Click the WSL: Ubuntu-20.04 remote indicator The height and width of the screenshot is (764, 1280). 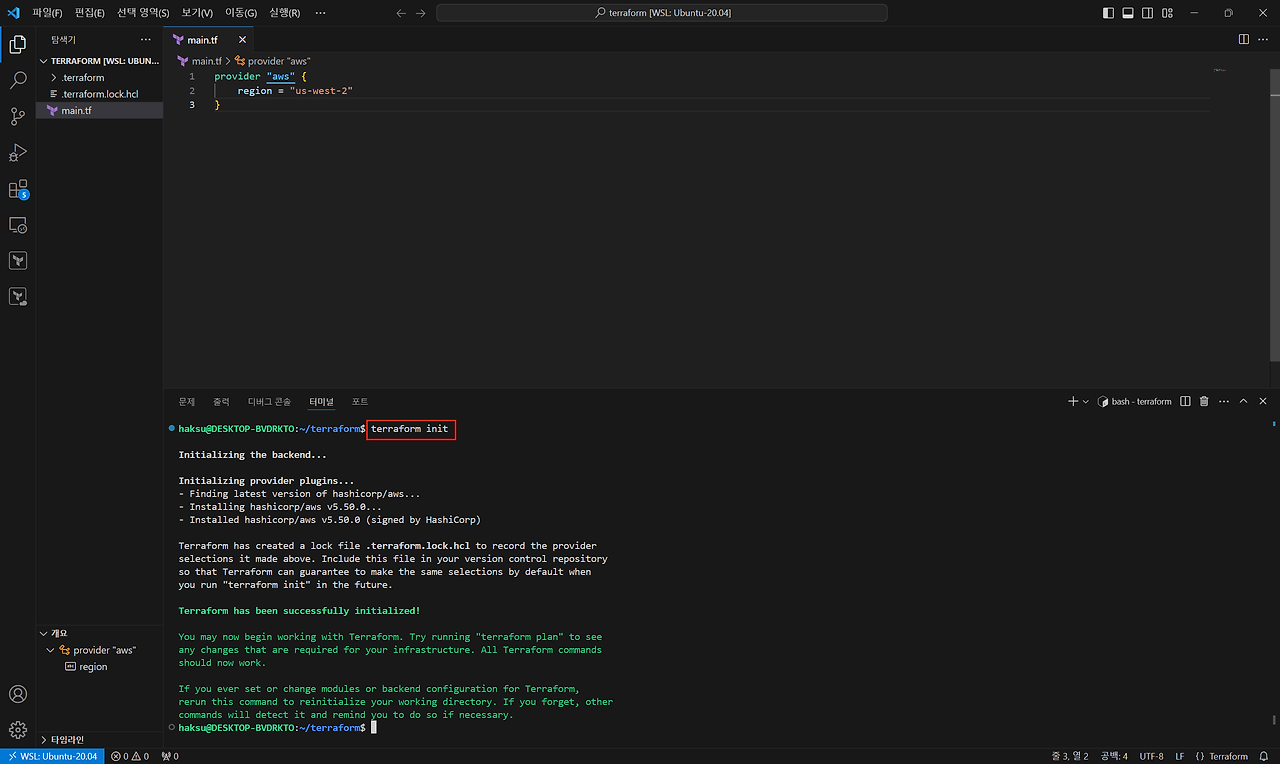pyautogui.click(x=52, y=756)
